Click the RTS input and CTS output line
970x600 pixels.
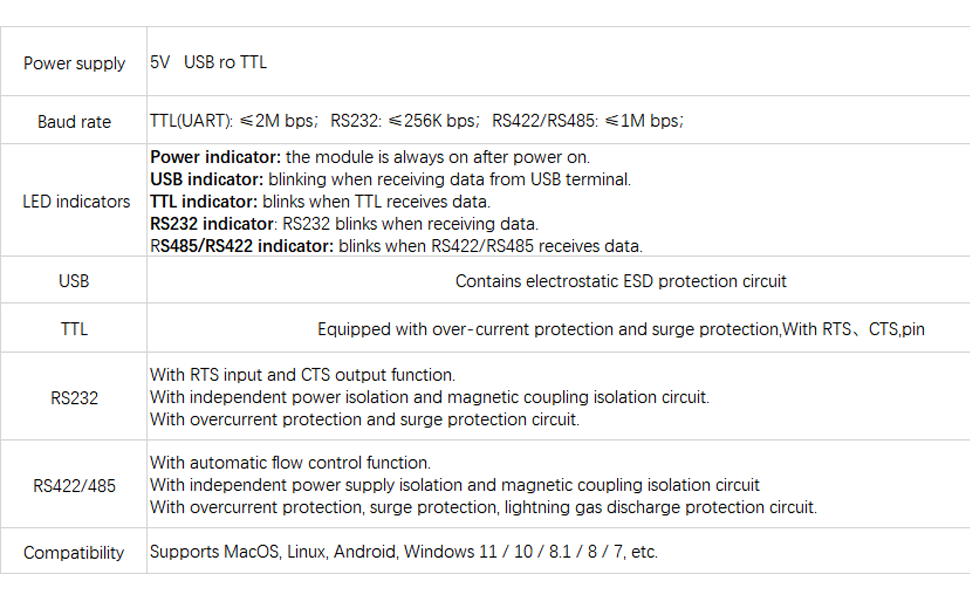[x=303, y=375]
